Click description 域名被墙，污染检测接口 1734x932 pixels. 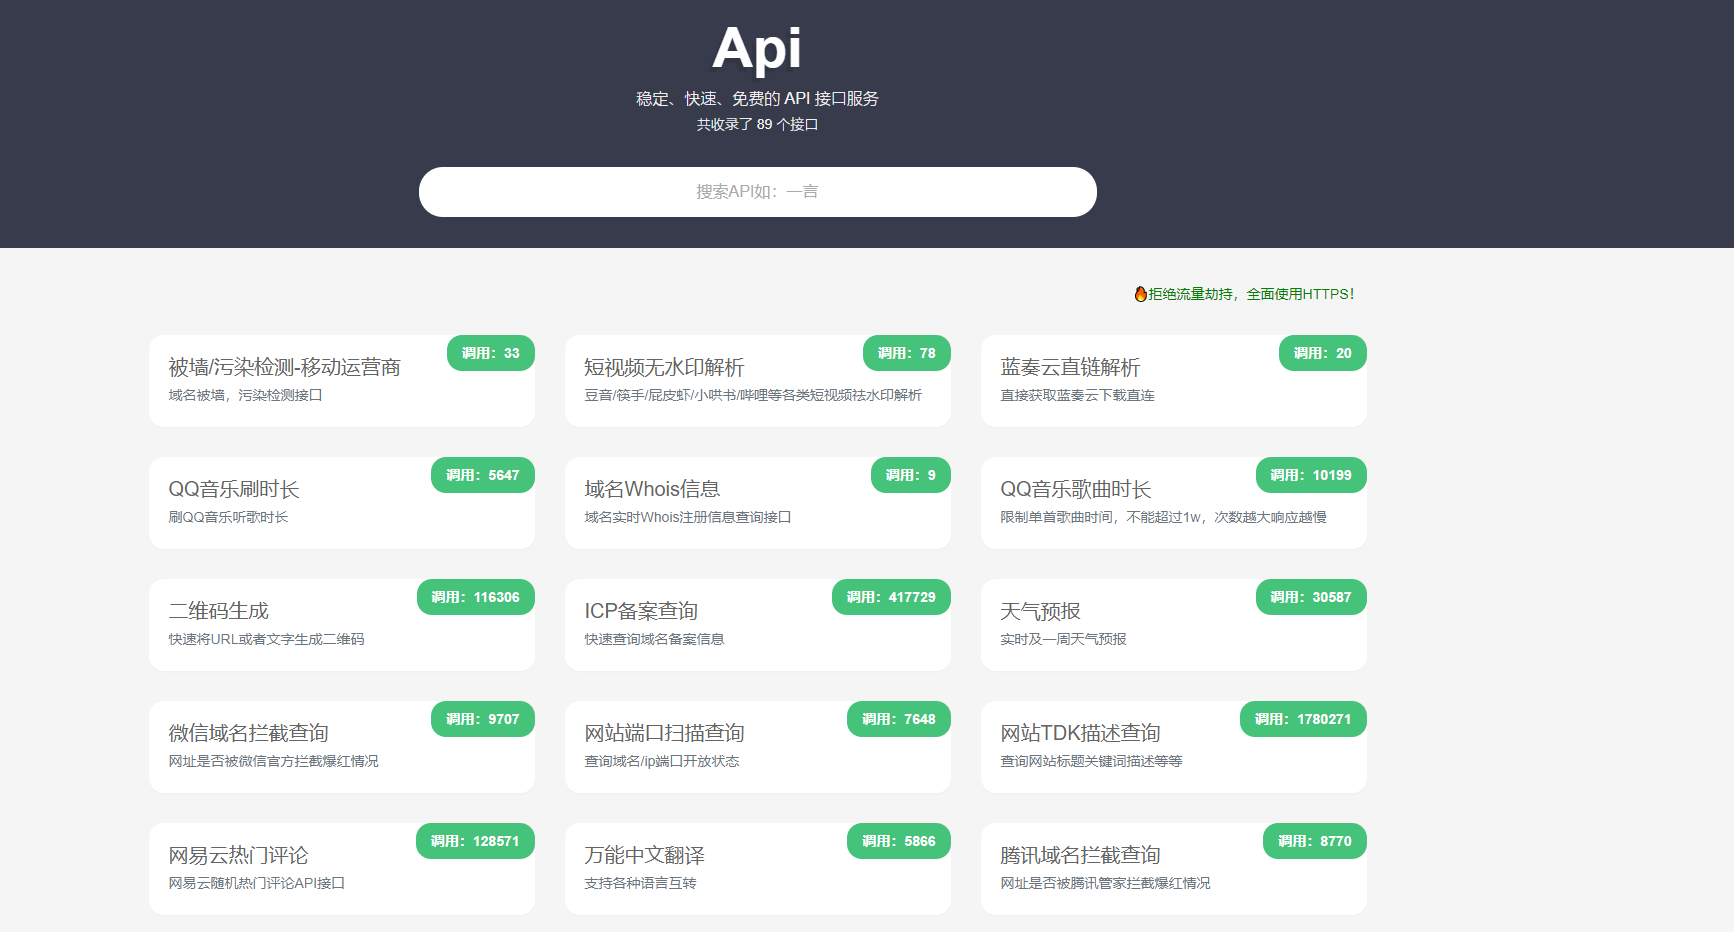(245, 396)
